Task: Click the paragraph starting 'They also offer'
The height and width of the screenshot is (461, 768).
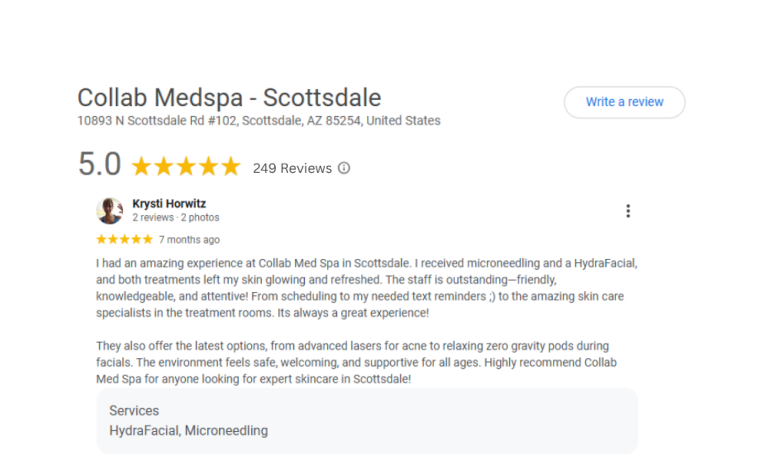Action: pos(366,360)
